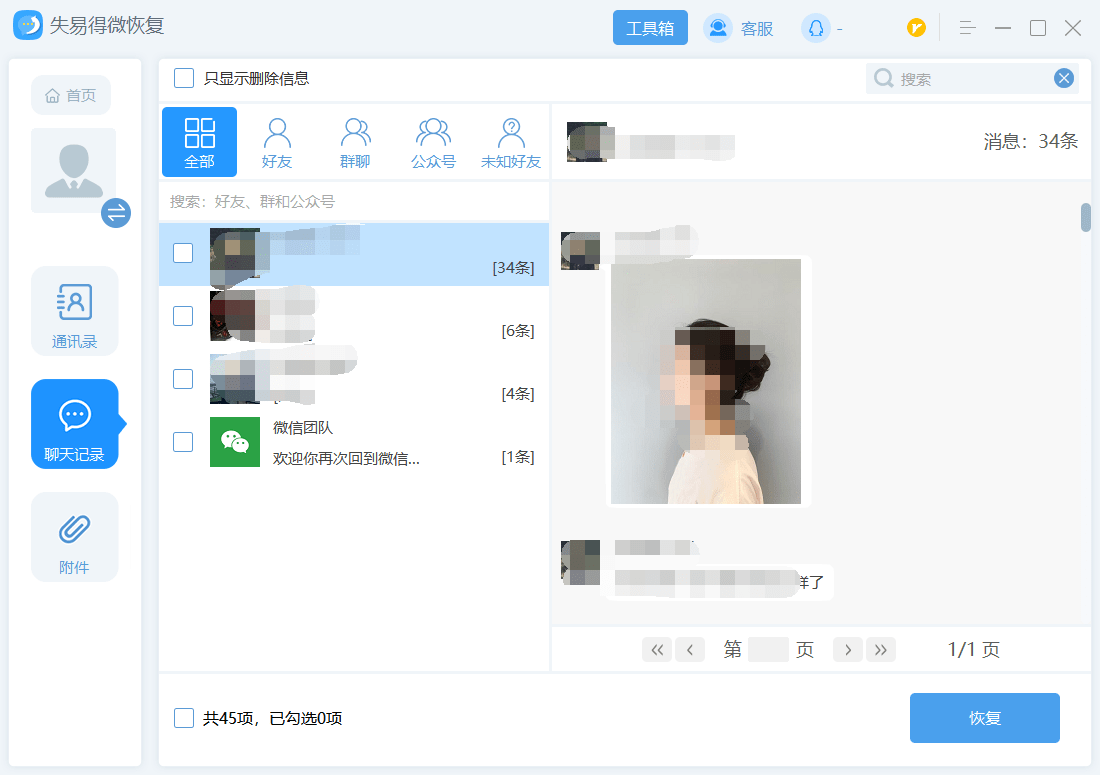
Task: Click the text message ending in 了
Action: tap(719, 582)
